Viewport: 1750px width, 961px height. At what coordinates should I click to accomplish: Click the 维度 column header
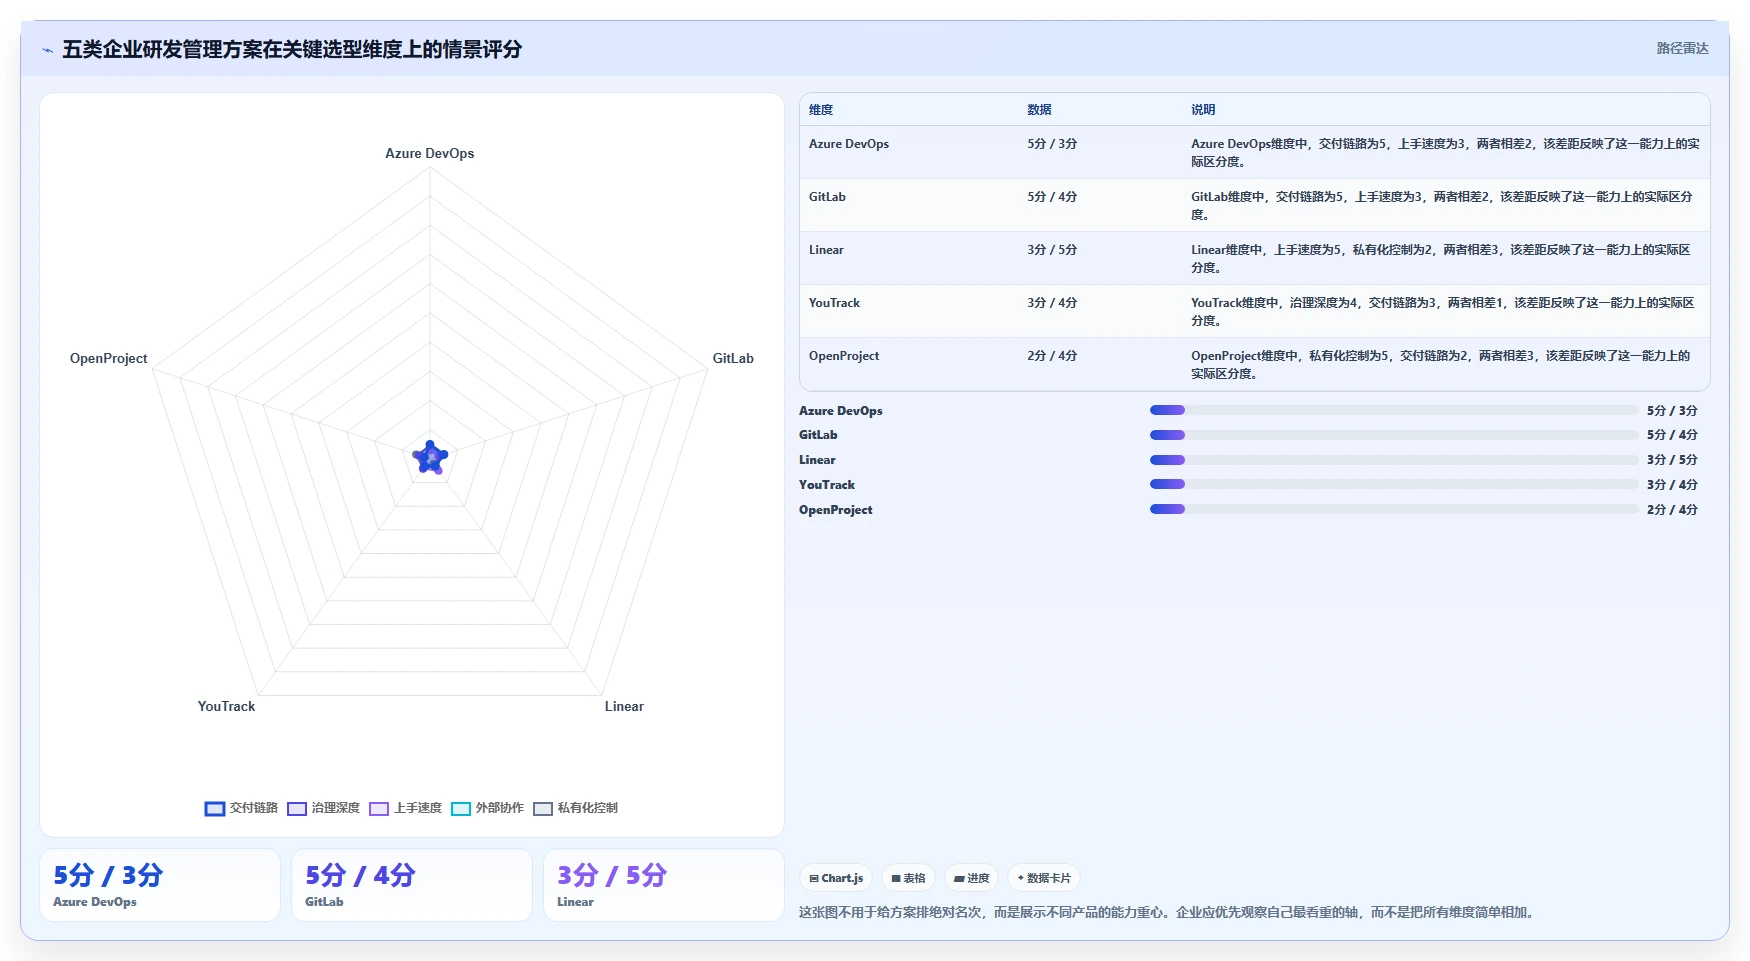coord(821,110)
